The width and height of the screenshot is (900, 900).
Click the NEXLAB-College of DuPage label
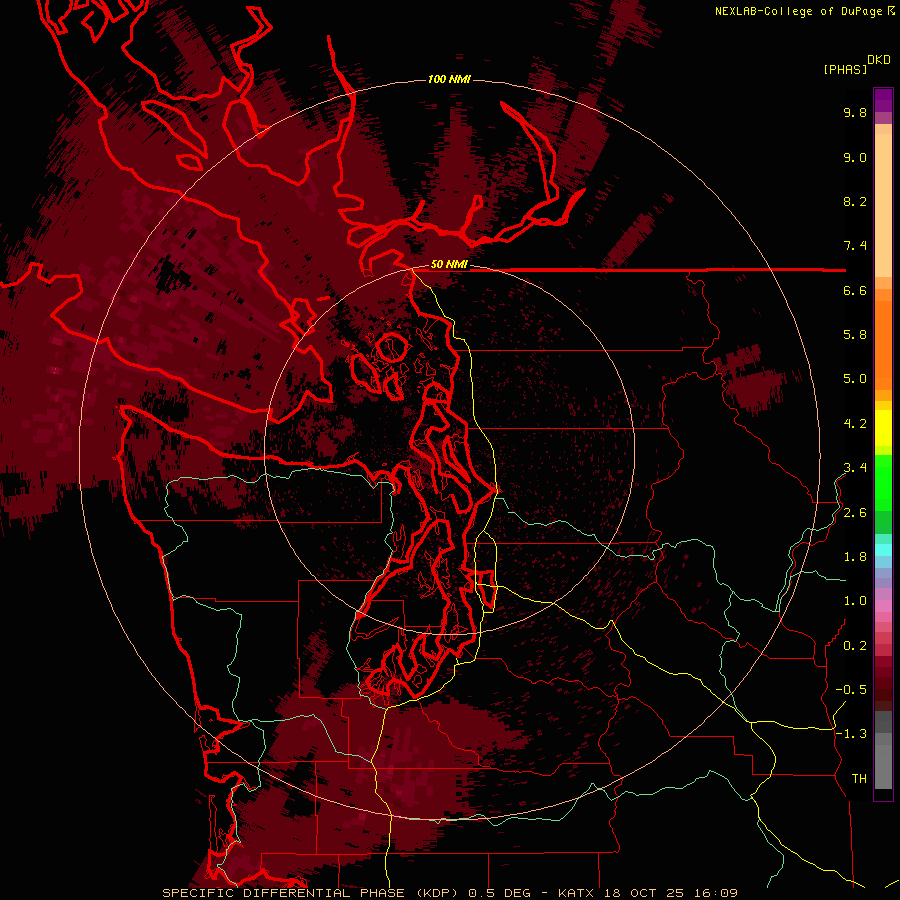(x=798, y=11)
